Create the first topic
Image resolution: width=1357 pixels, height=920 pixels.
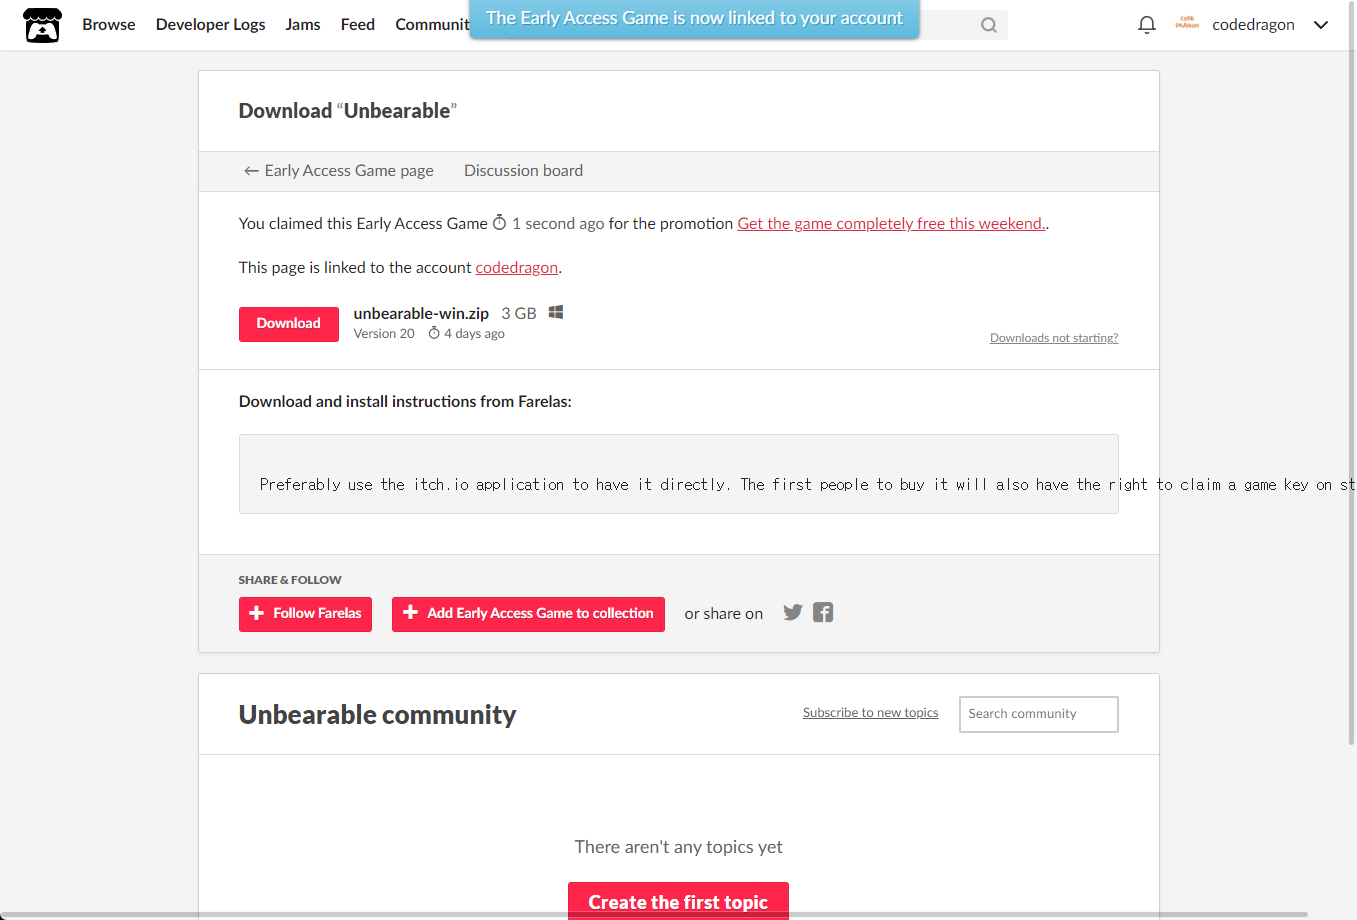tap(678, 901)
